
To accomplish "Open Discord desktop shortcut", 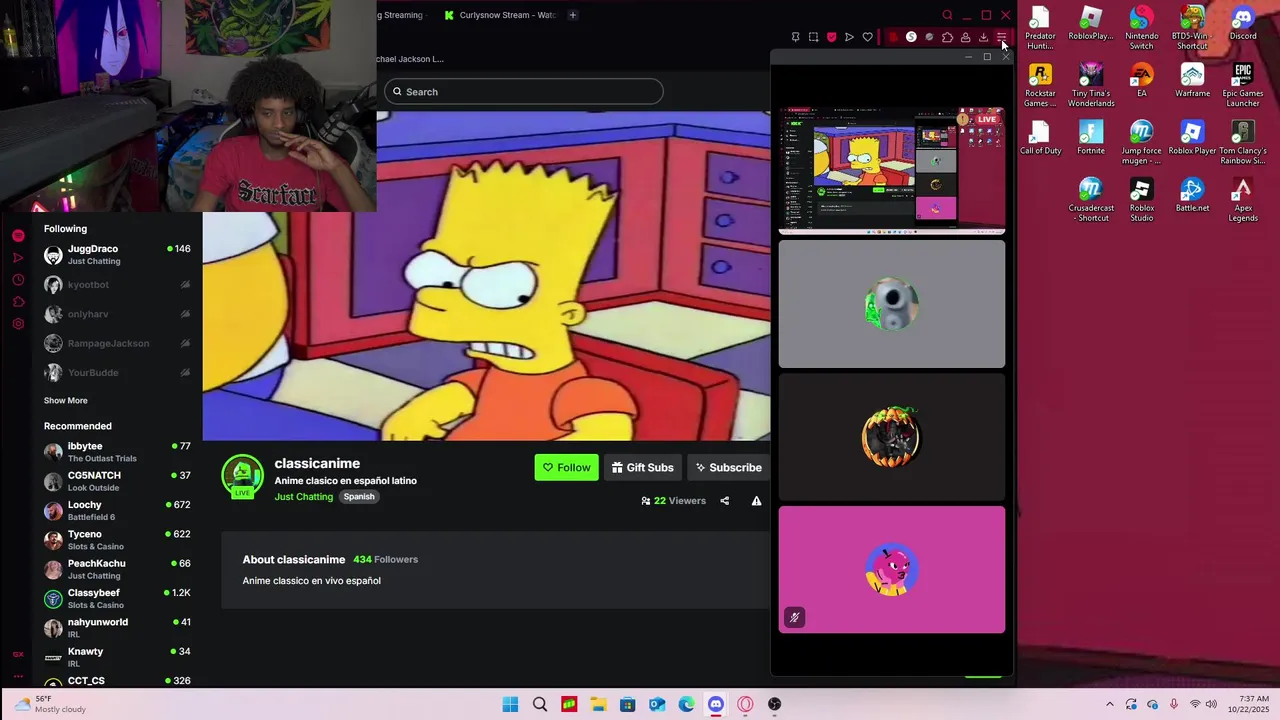I will [1243, 24].
